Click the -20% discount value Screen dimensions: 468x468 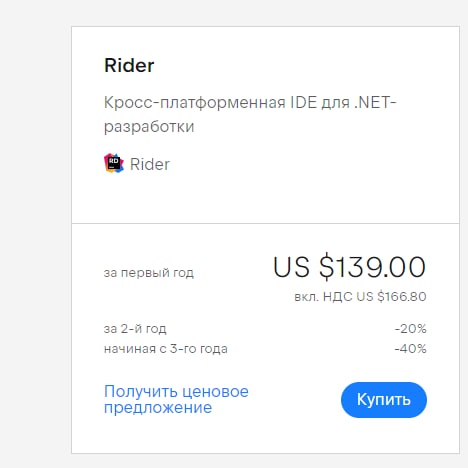[410, 329]
